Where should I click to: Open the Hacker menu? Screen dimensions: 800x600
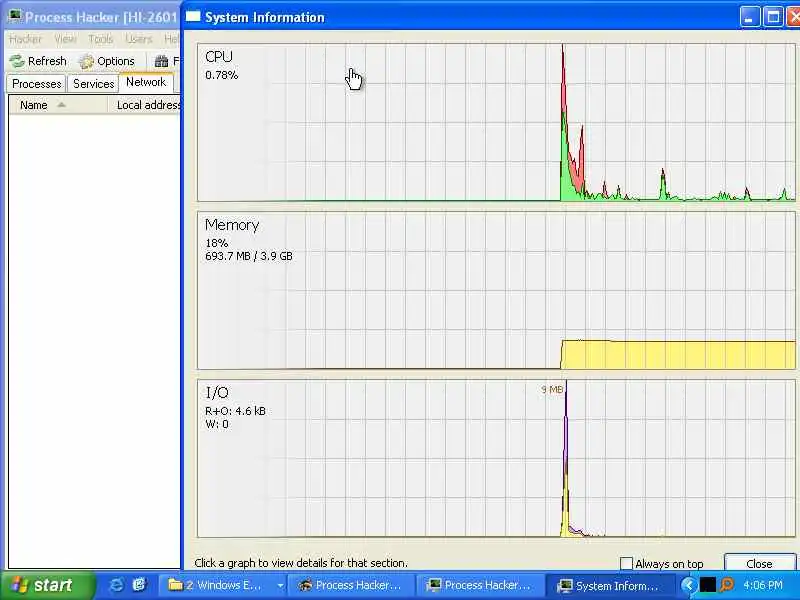[25, 39]
